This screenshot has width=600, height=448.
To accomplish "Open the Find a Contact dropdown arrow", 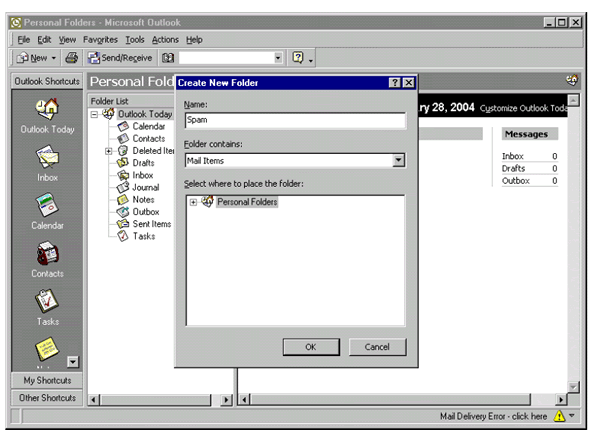I will click(x=278, y=58).
